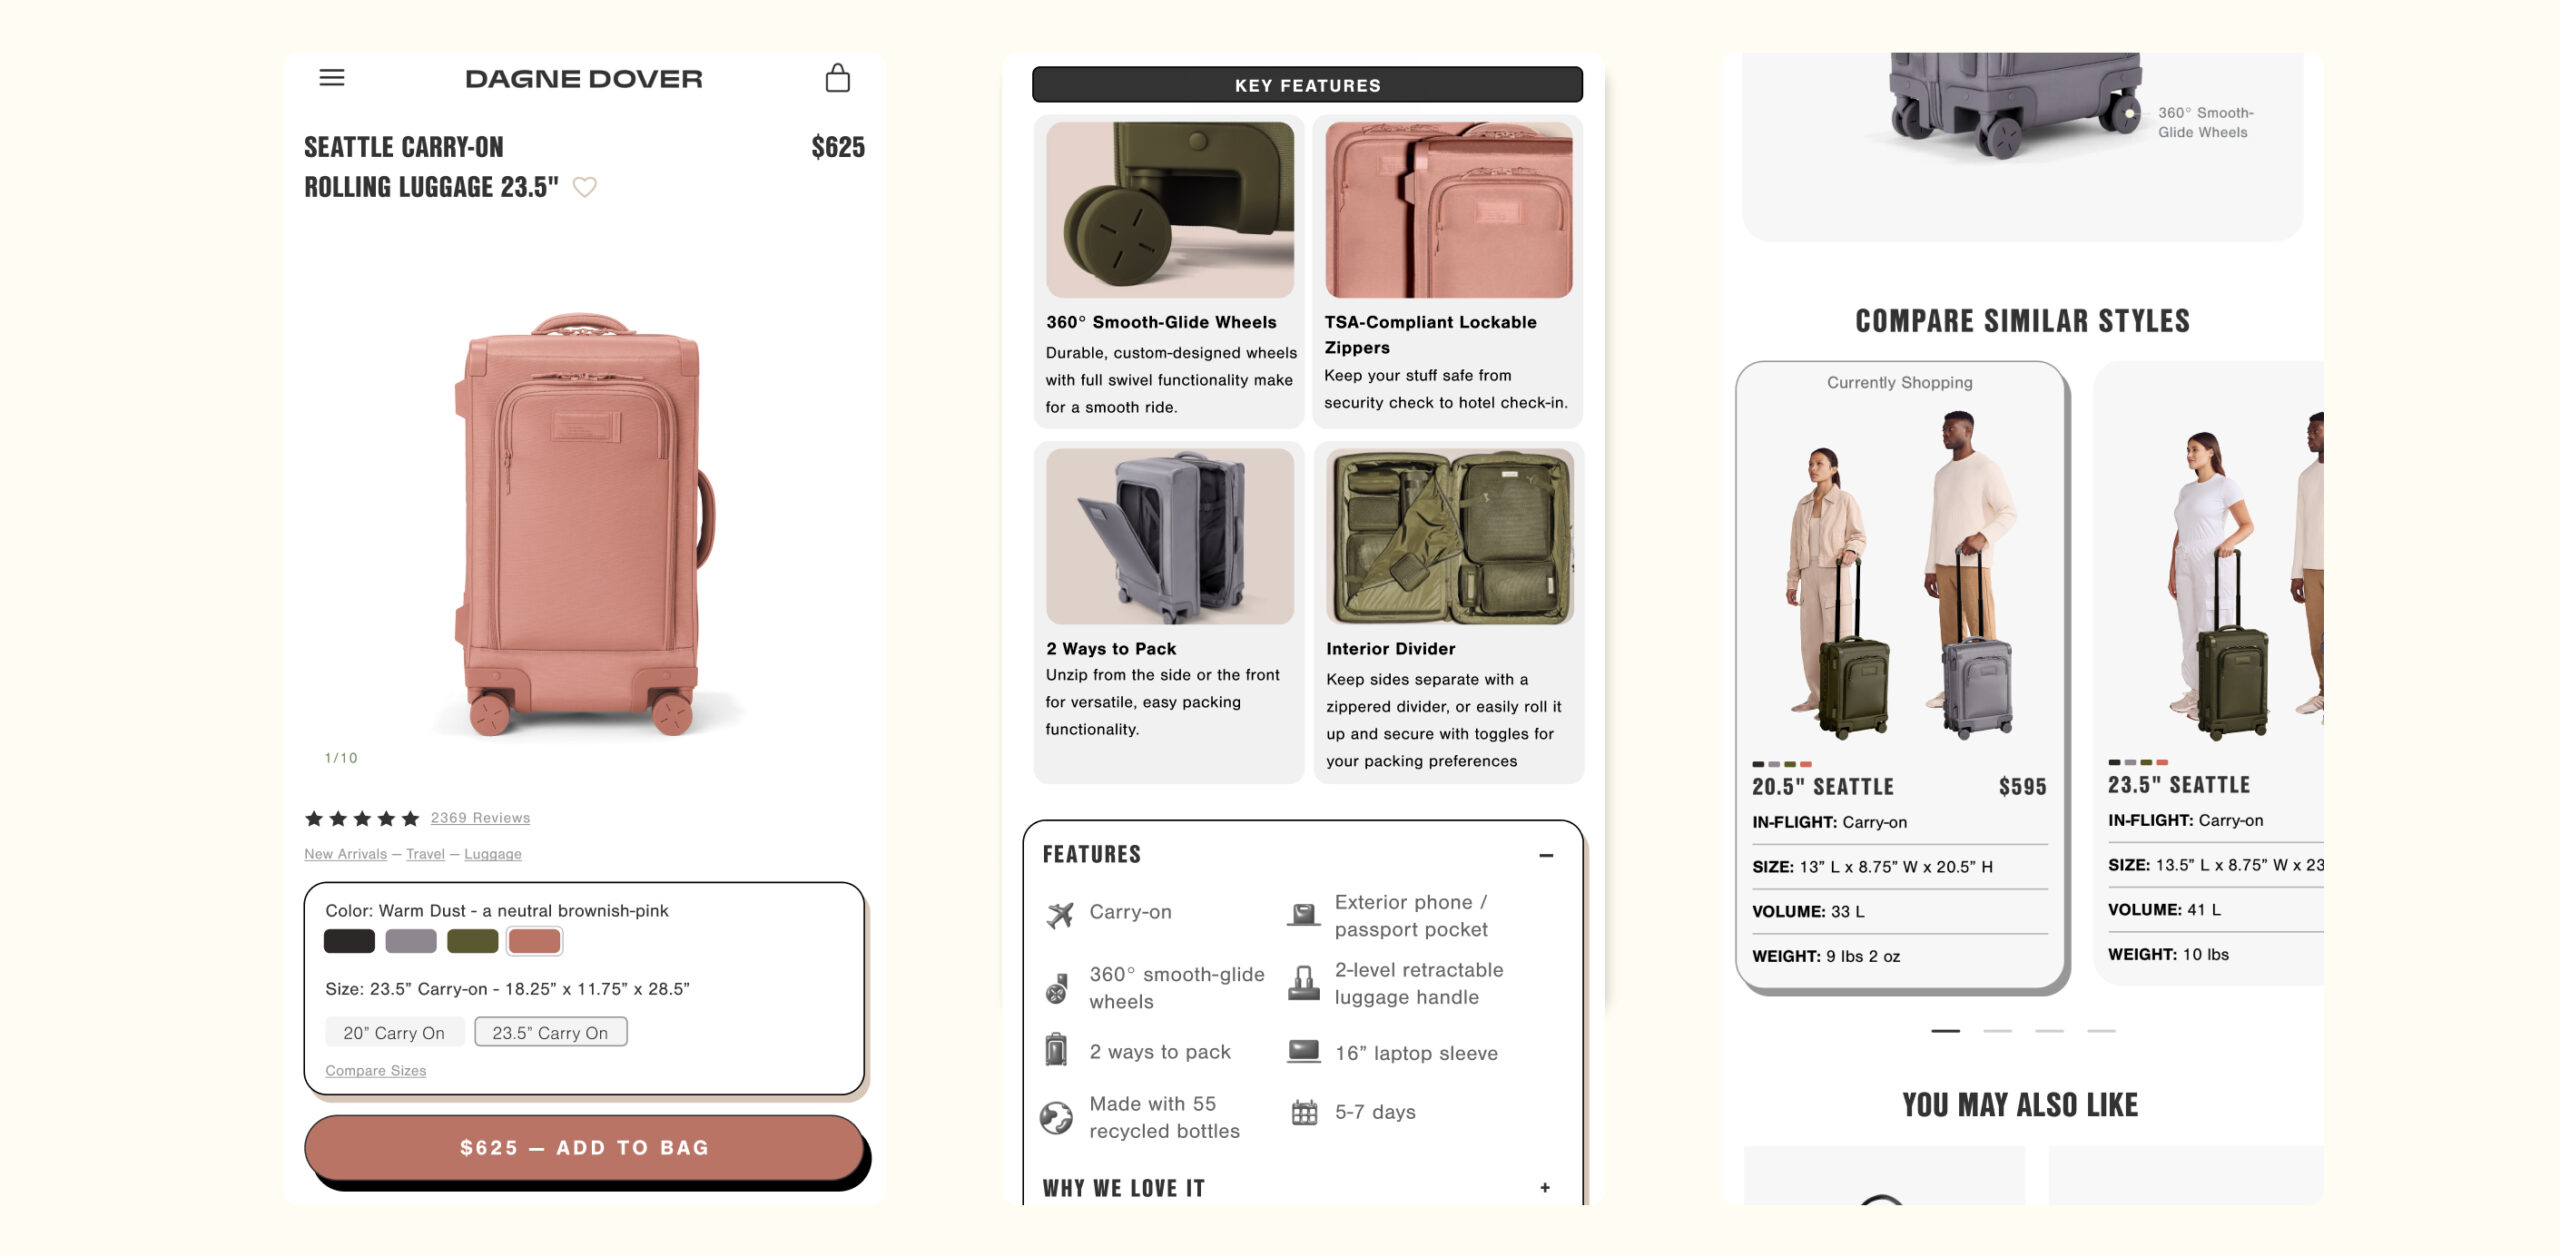Add to wishlist with heart icon
This screenshot has height=1256, width=2560.
(585, 187)
